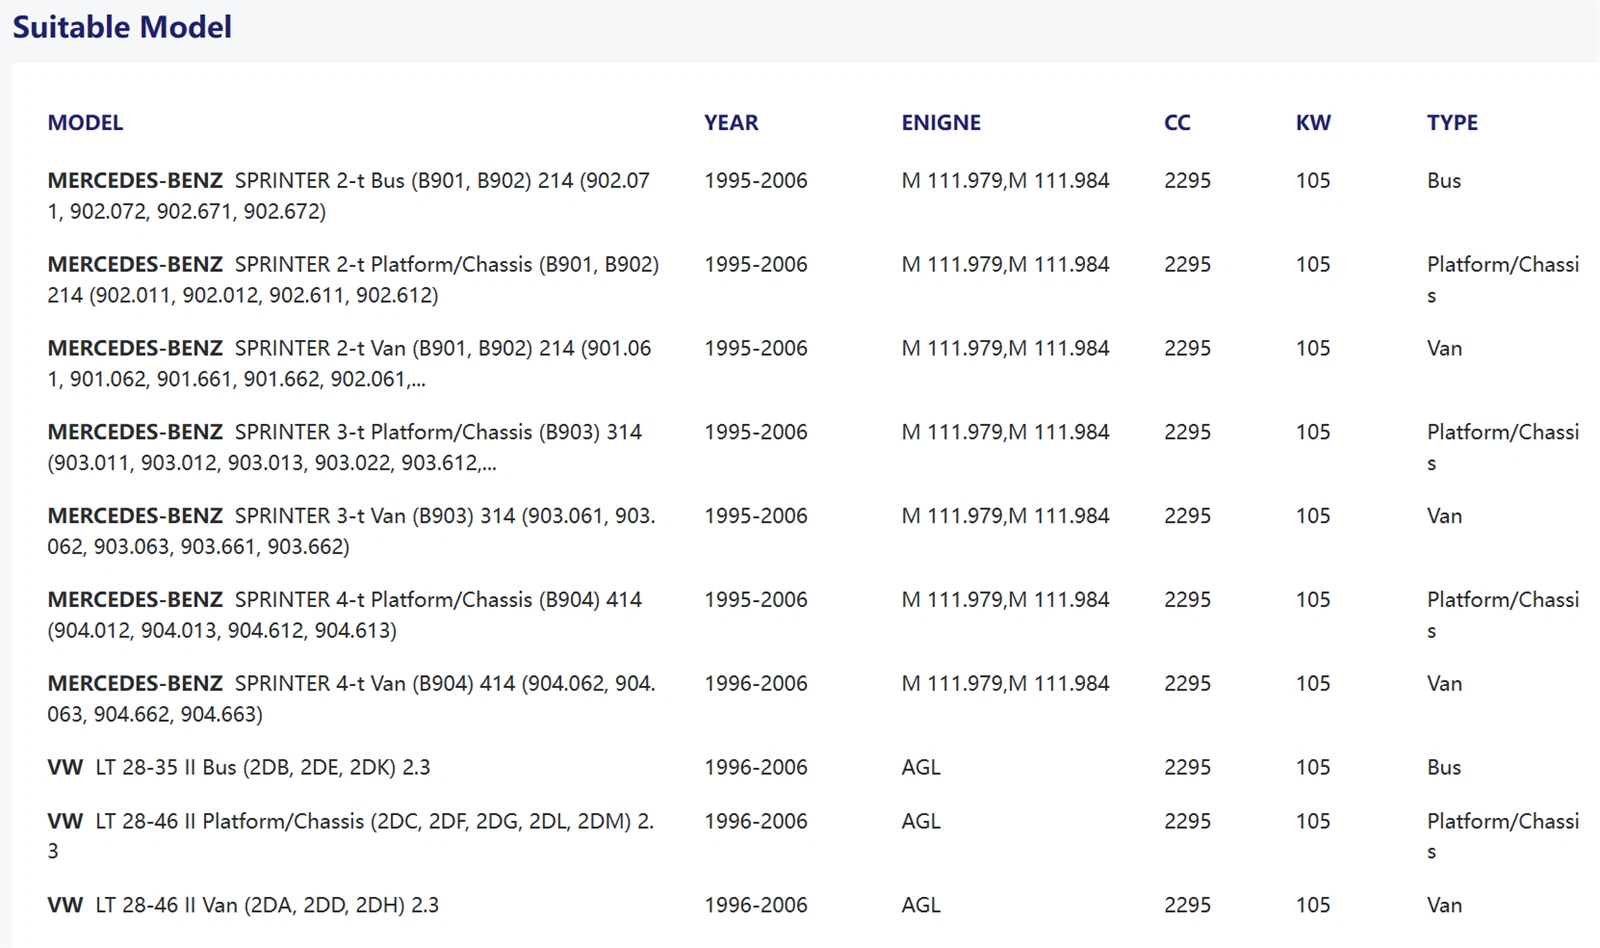Click year 1996-2006 of LT 28-35 II Bus row

756,767
